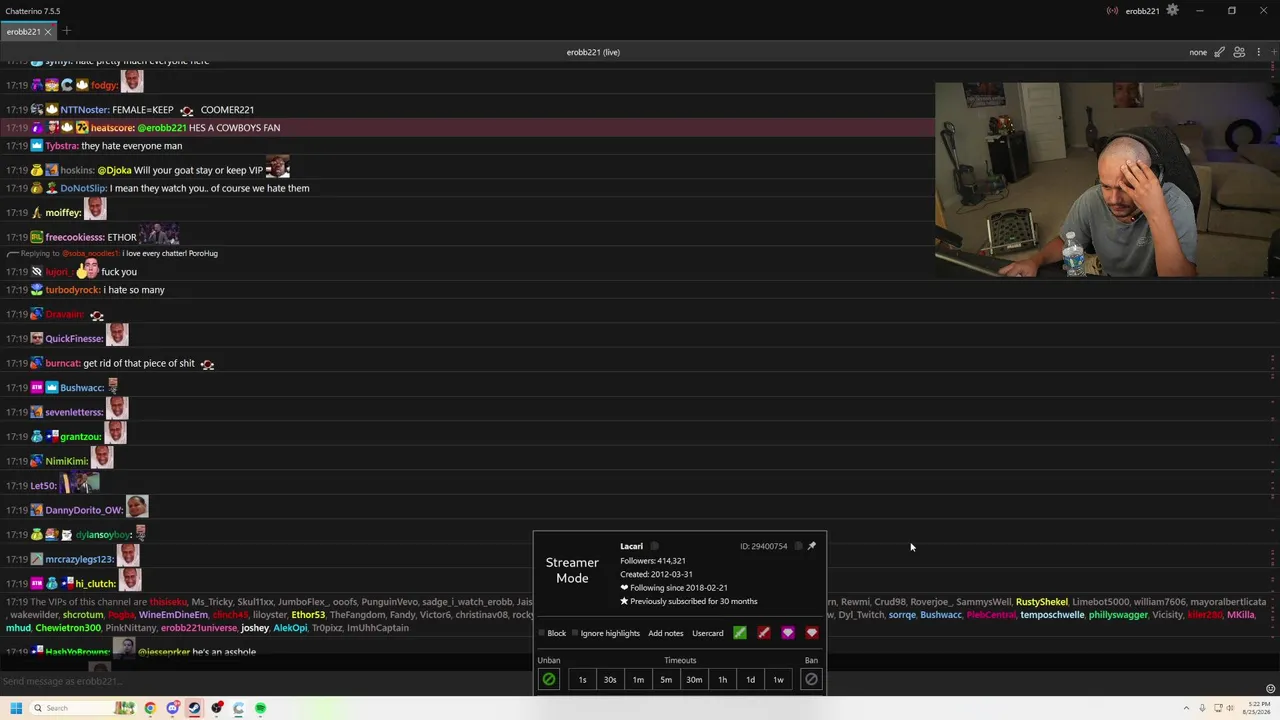Open Windows Start menu
The image size is (1280, 720).
click(16, 708)
